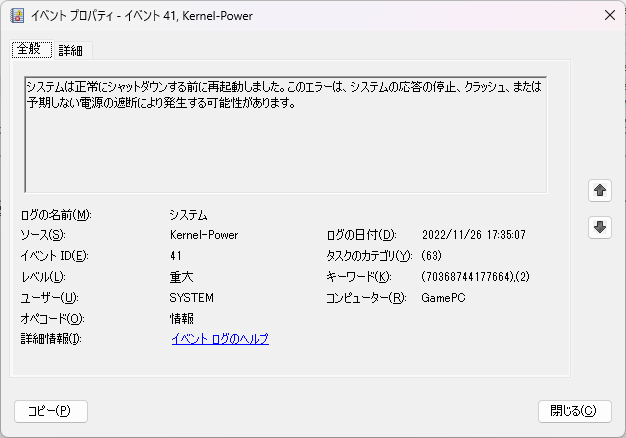Click the コンピューター(R) label
The height and width of the screenshot is (438, 626).
tap(366, 298)
